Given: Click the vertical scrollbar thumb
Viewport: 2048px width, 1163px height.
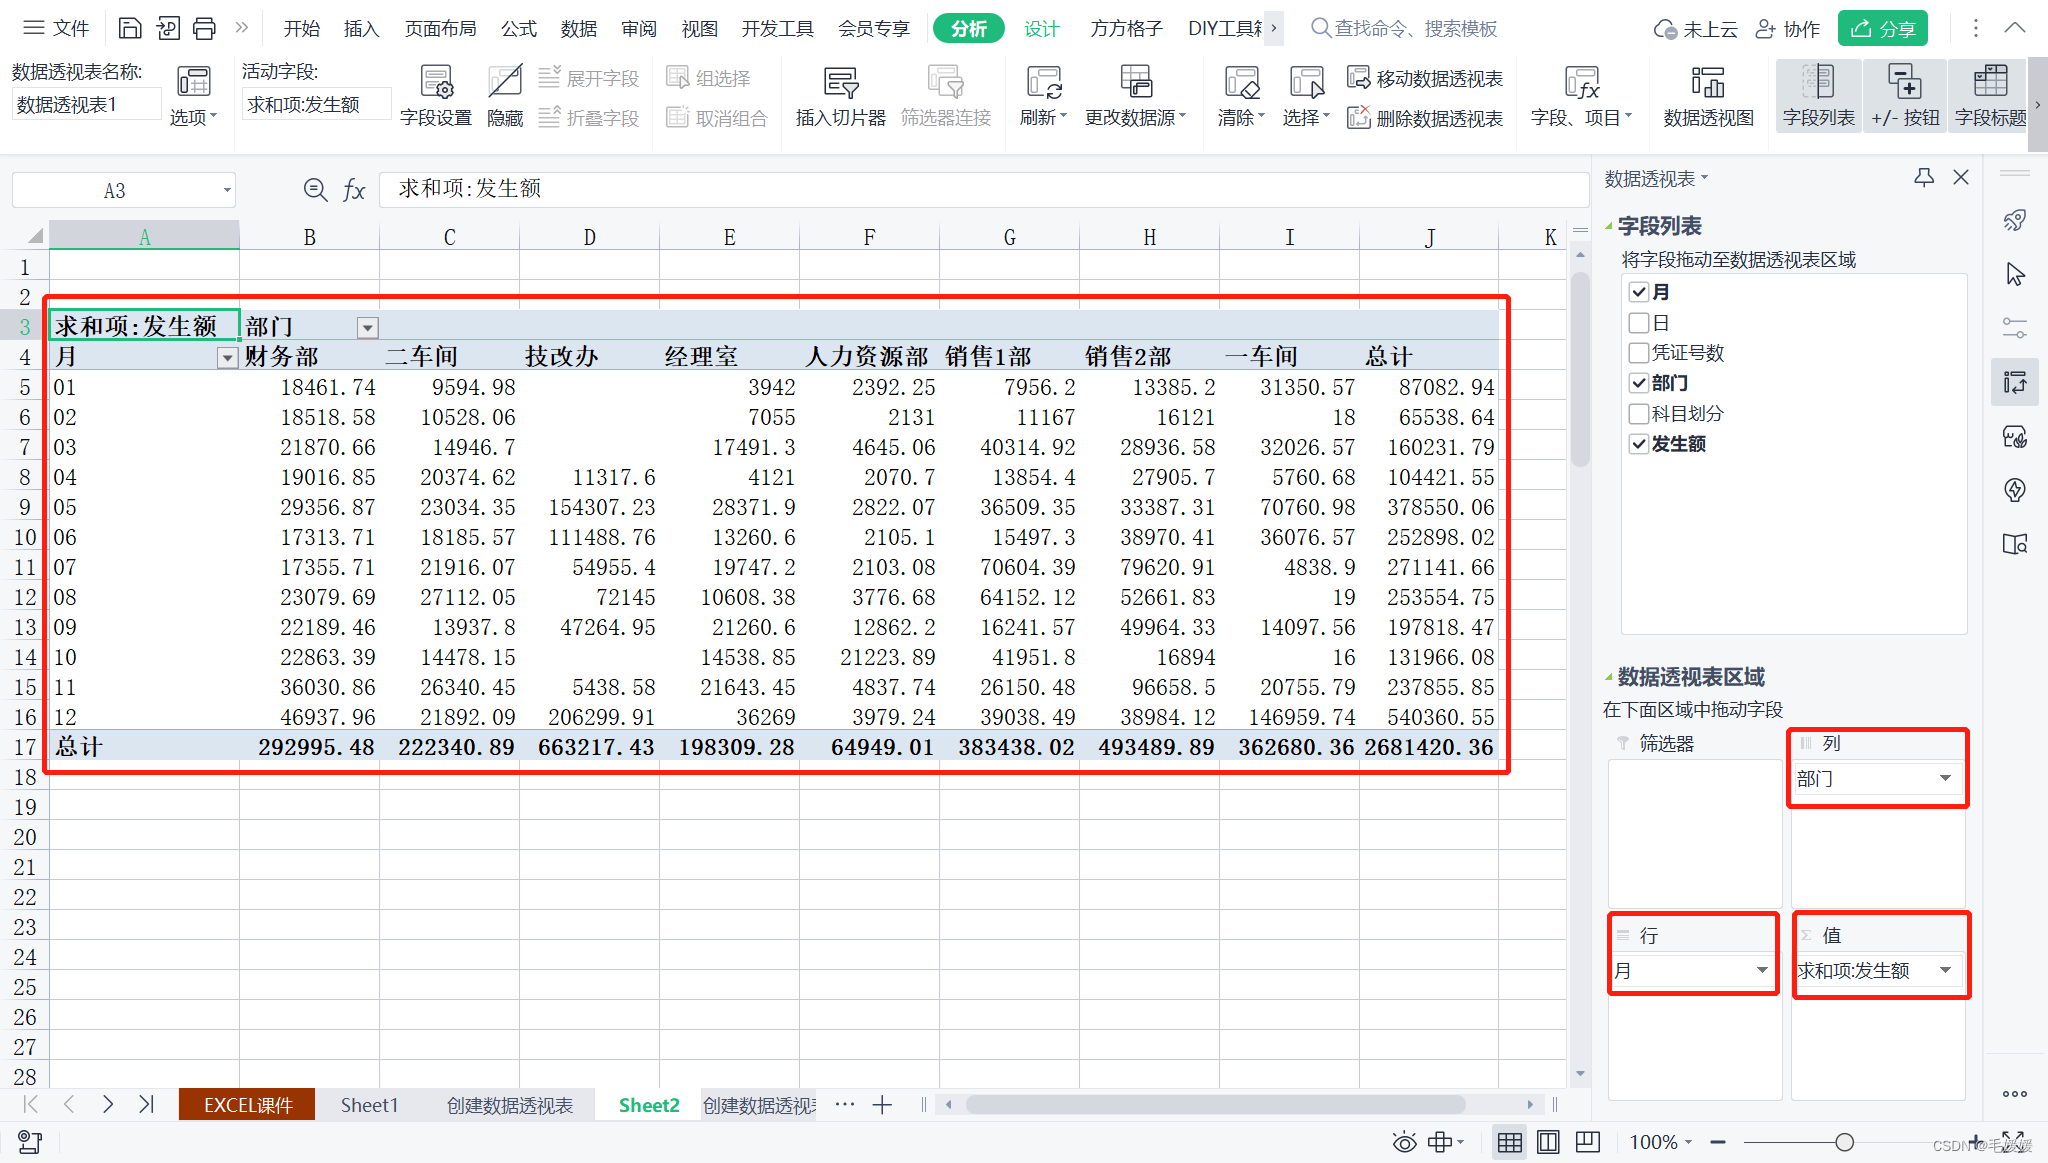Looking at the screenshot, I should (1580, 370).
